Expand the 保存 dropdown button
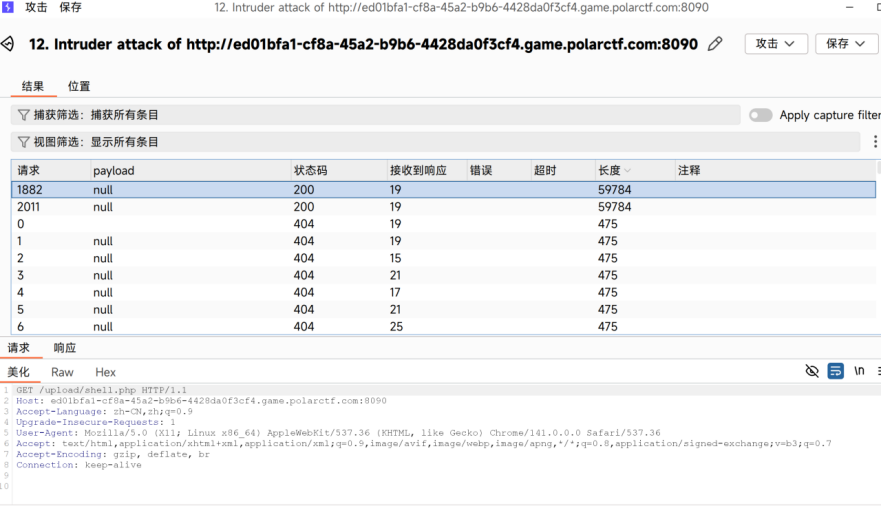 [x=846, y=44]
